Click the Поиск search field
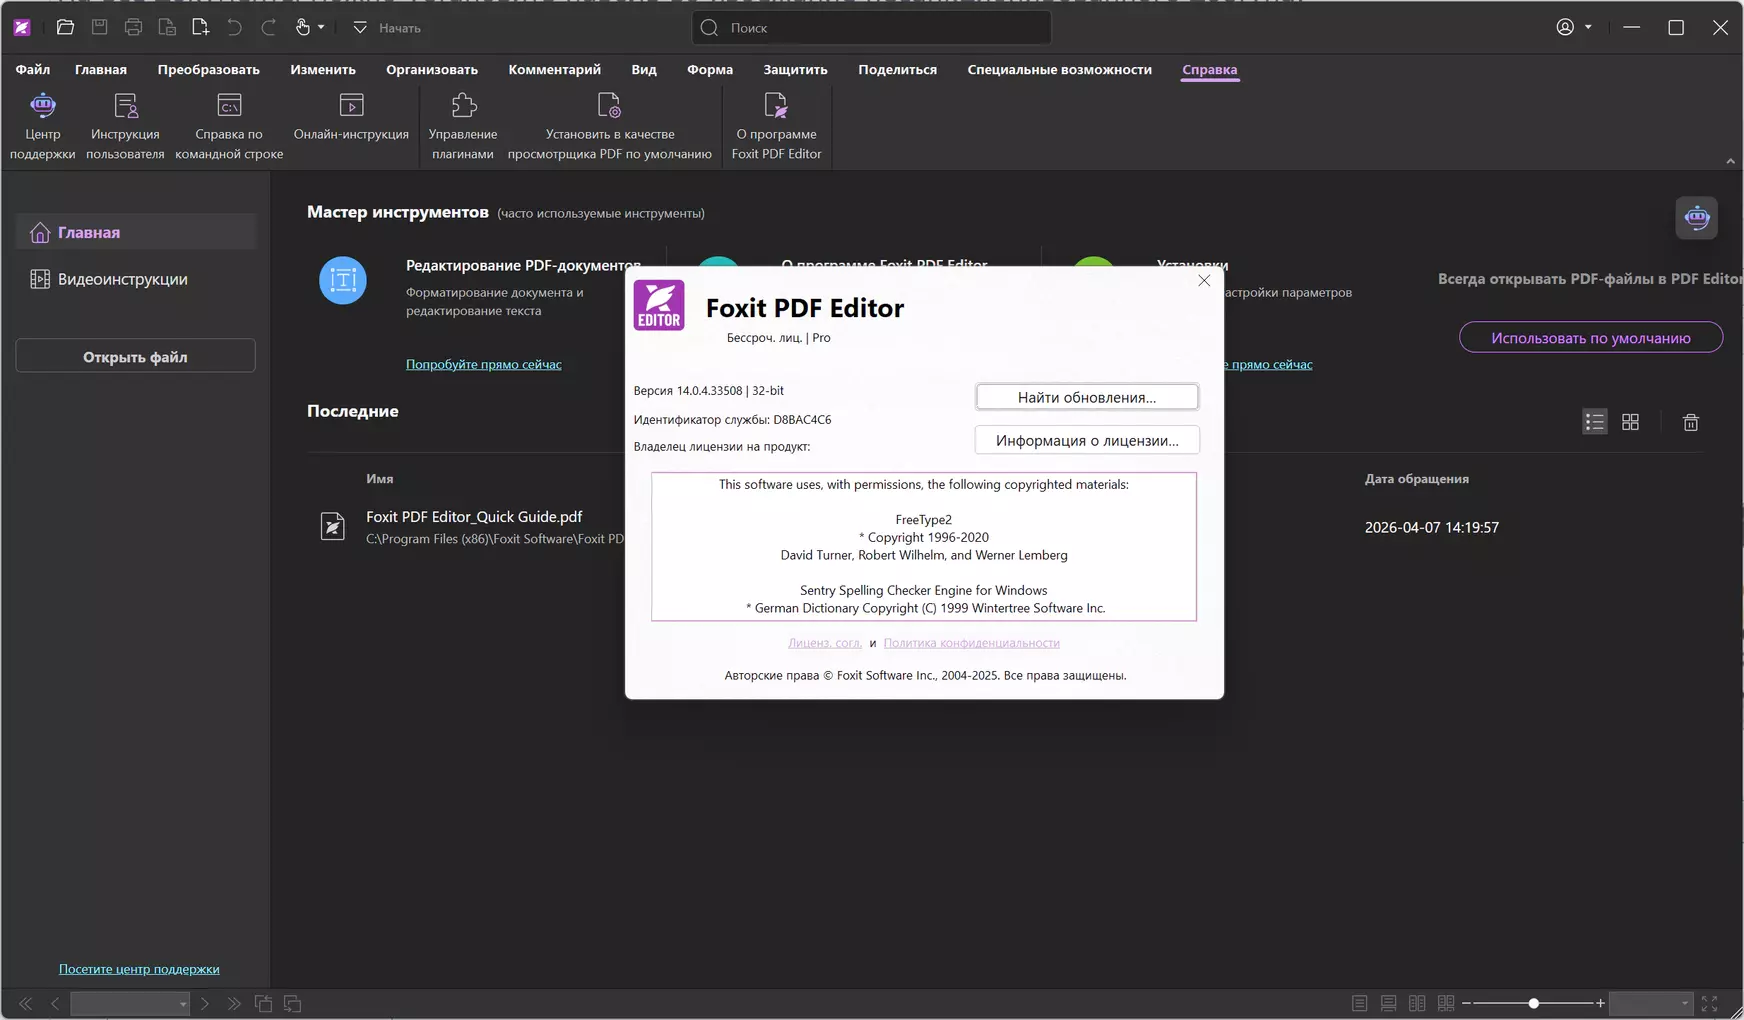Screen dimensions: 1744x1020 pos(871,28)
